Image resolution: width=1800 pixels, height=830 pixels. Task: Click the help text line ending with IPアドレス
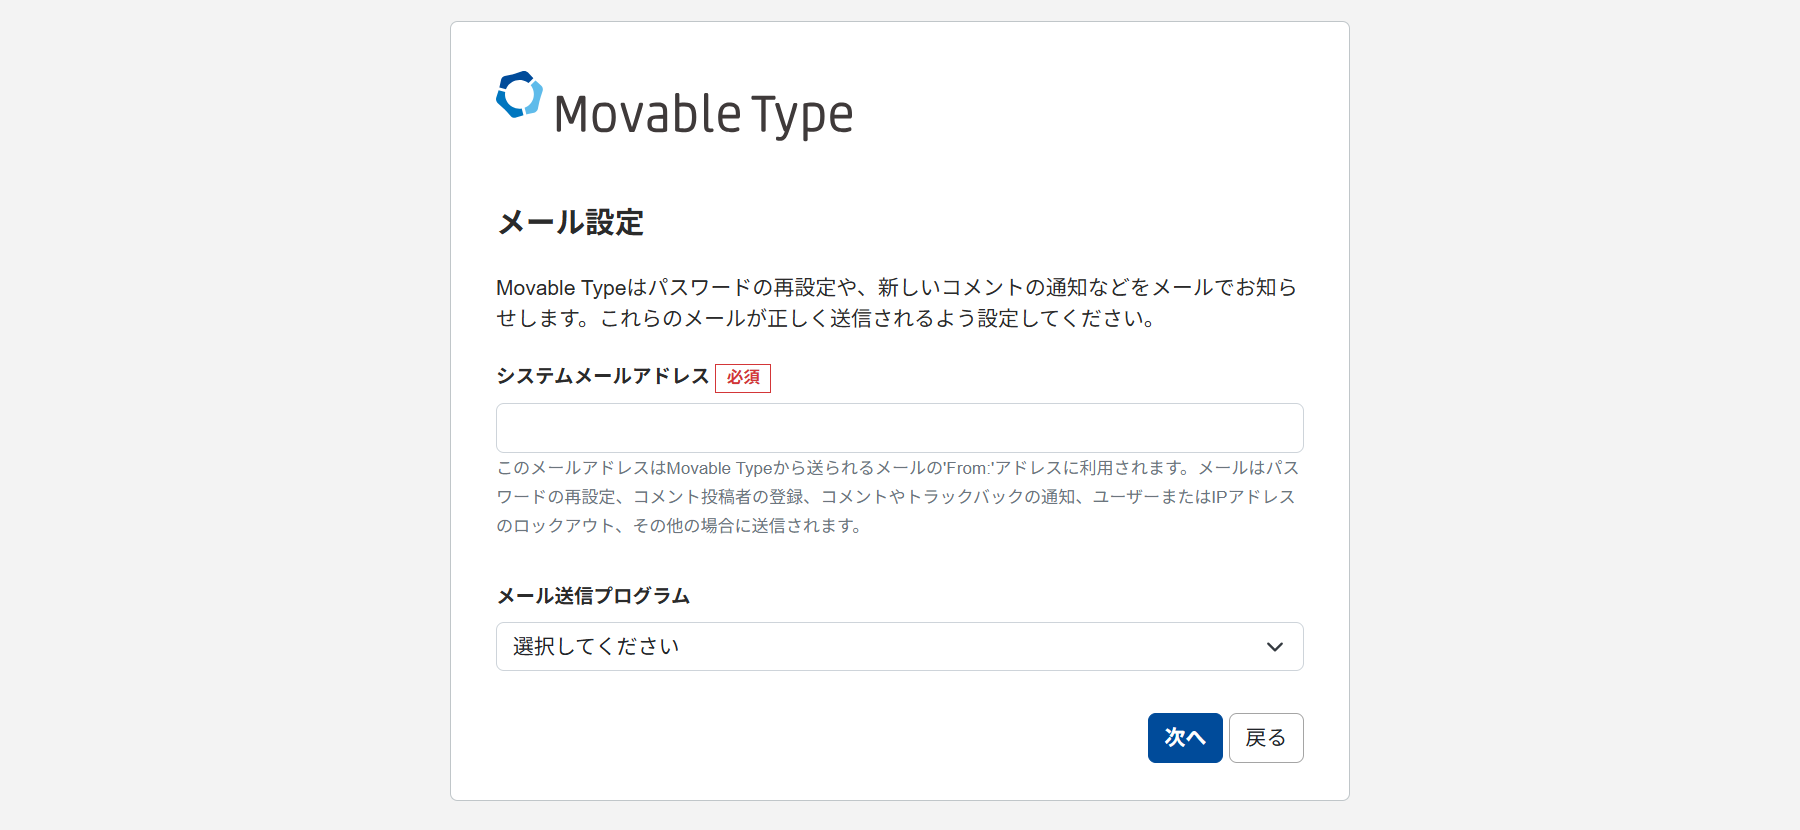click(x=895, y=497)
